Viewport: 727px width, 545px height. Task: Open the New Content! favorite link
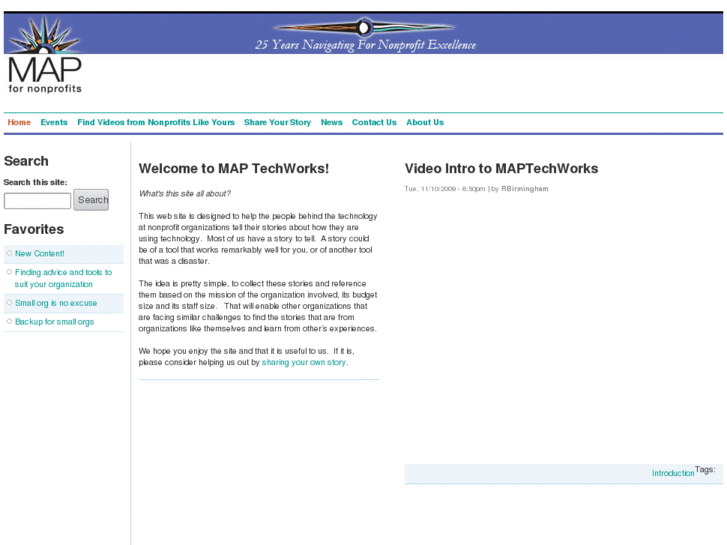39,254
